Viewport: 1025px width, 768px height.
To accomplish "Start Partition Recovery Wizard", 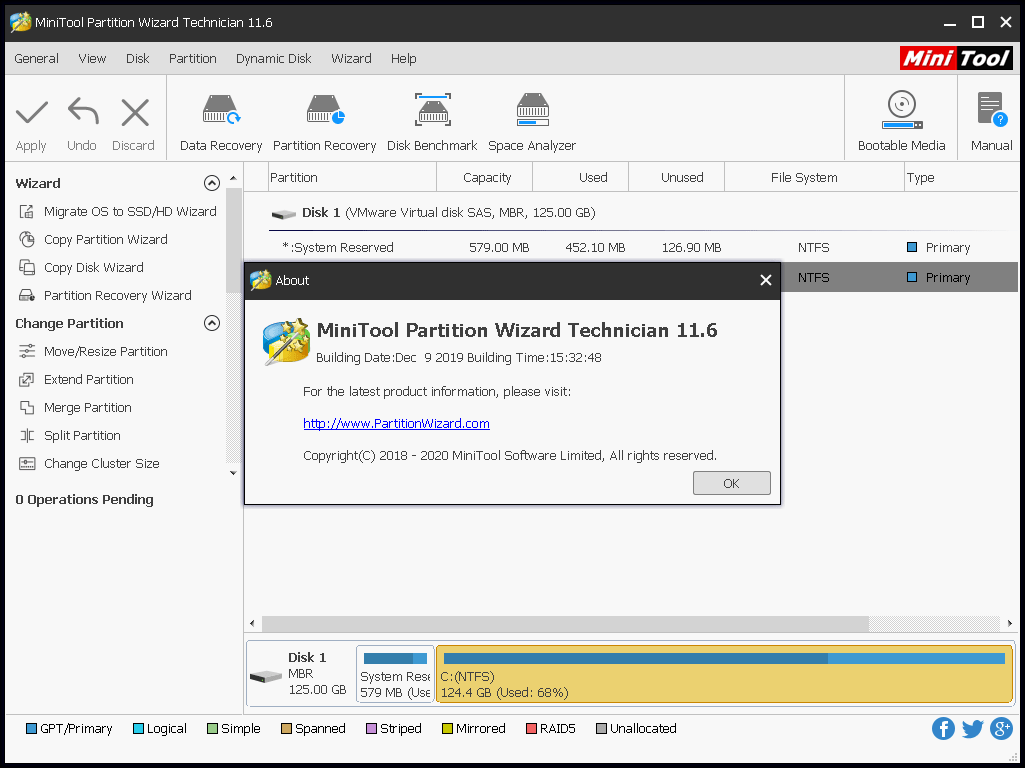I will pos(105,296).
